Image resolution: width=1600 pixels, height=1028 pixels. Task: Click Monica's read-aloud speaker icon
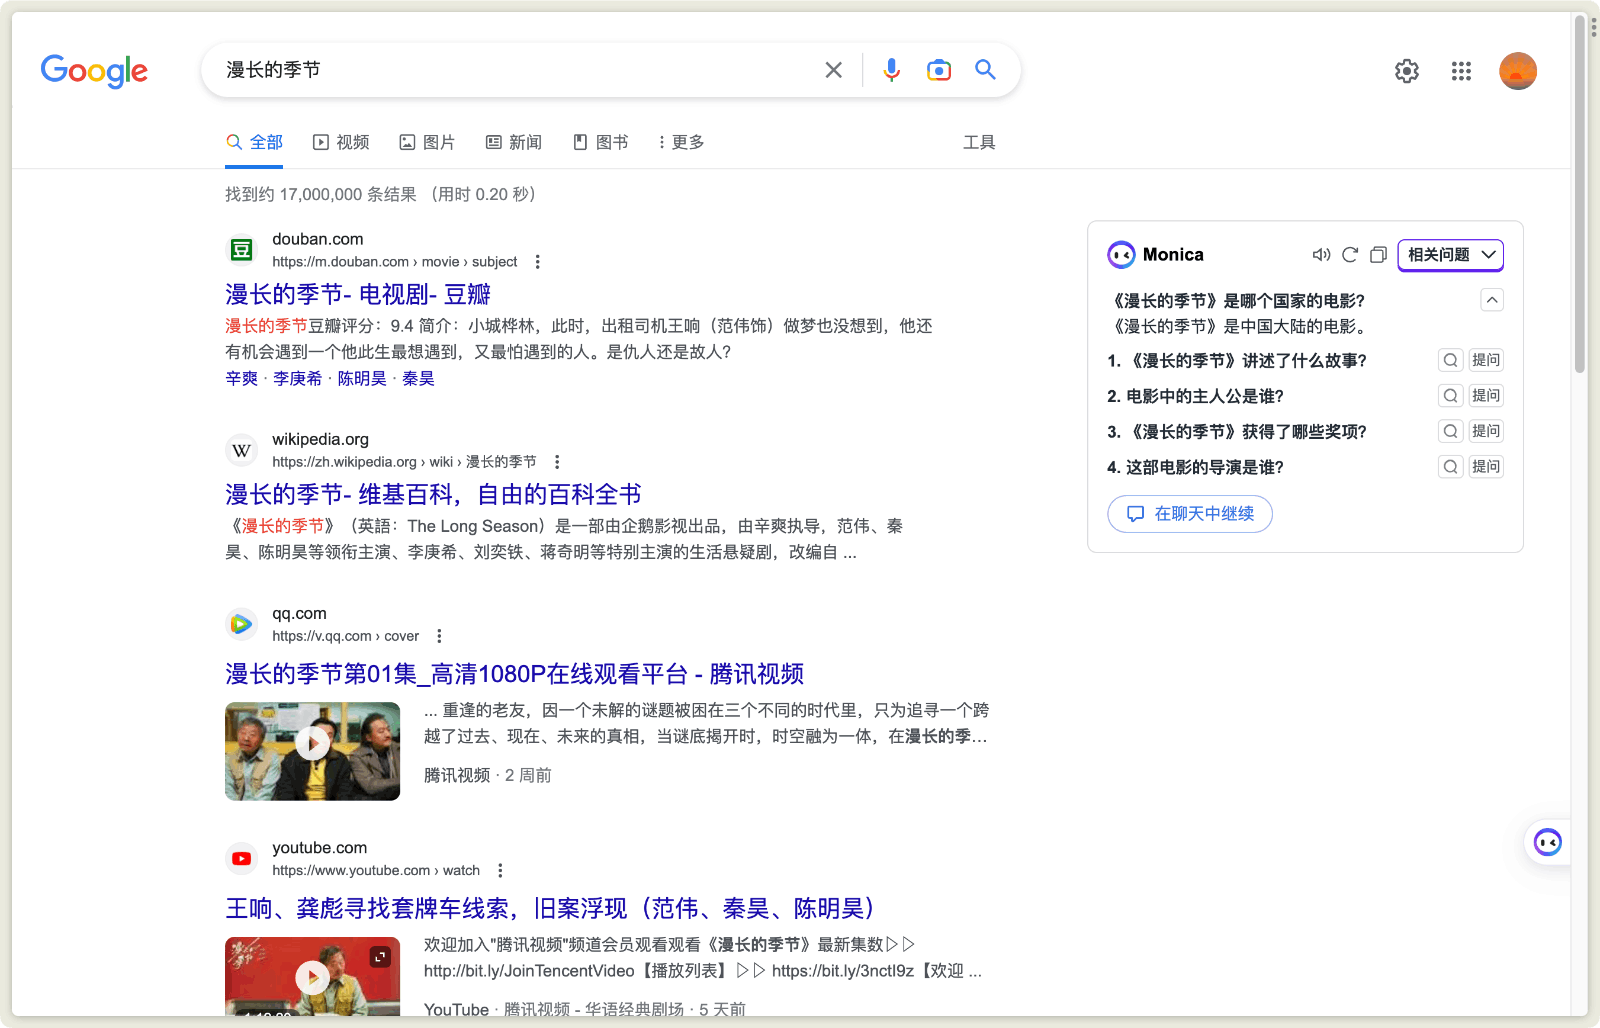tap(1321, 255)
